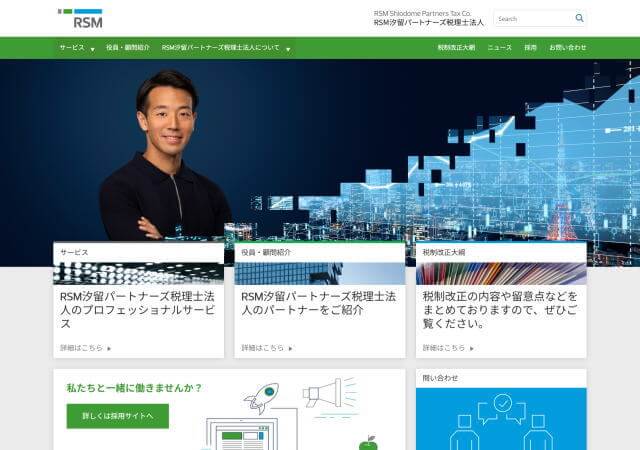Image resolution: width=640 pixels, height=450 pixels.
Task: Click the サービス card header label
Action: (74, 252)
